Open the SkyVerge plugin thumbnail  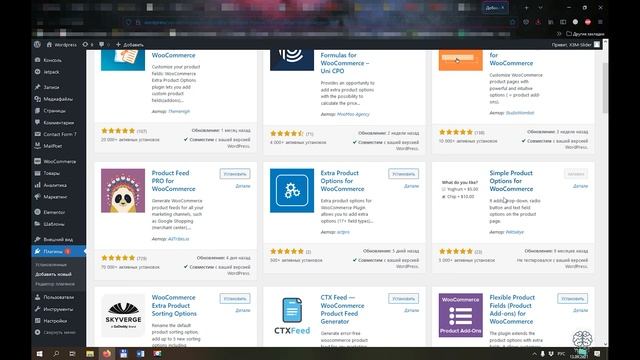pyautogui.click(x=123, y=316)
